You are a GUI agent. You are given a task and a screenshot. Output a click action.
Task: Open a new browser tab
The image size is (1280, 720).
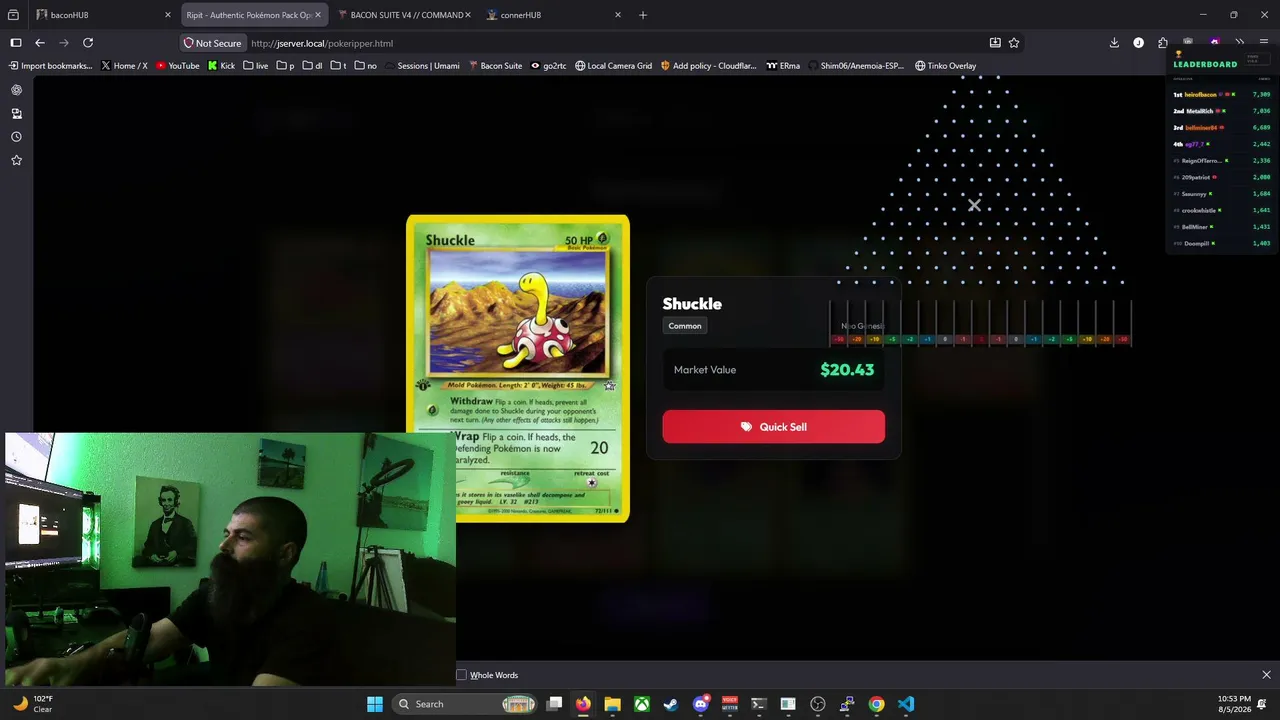(643, 15)
